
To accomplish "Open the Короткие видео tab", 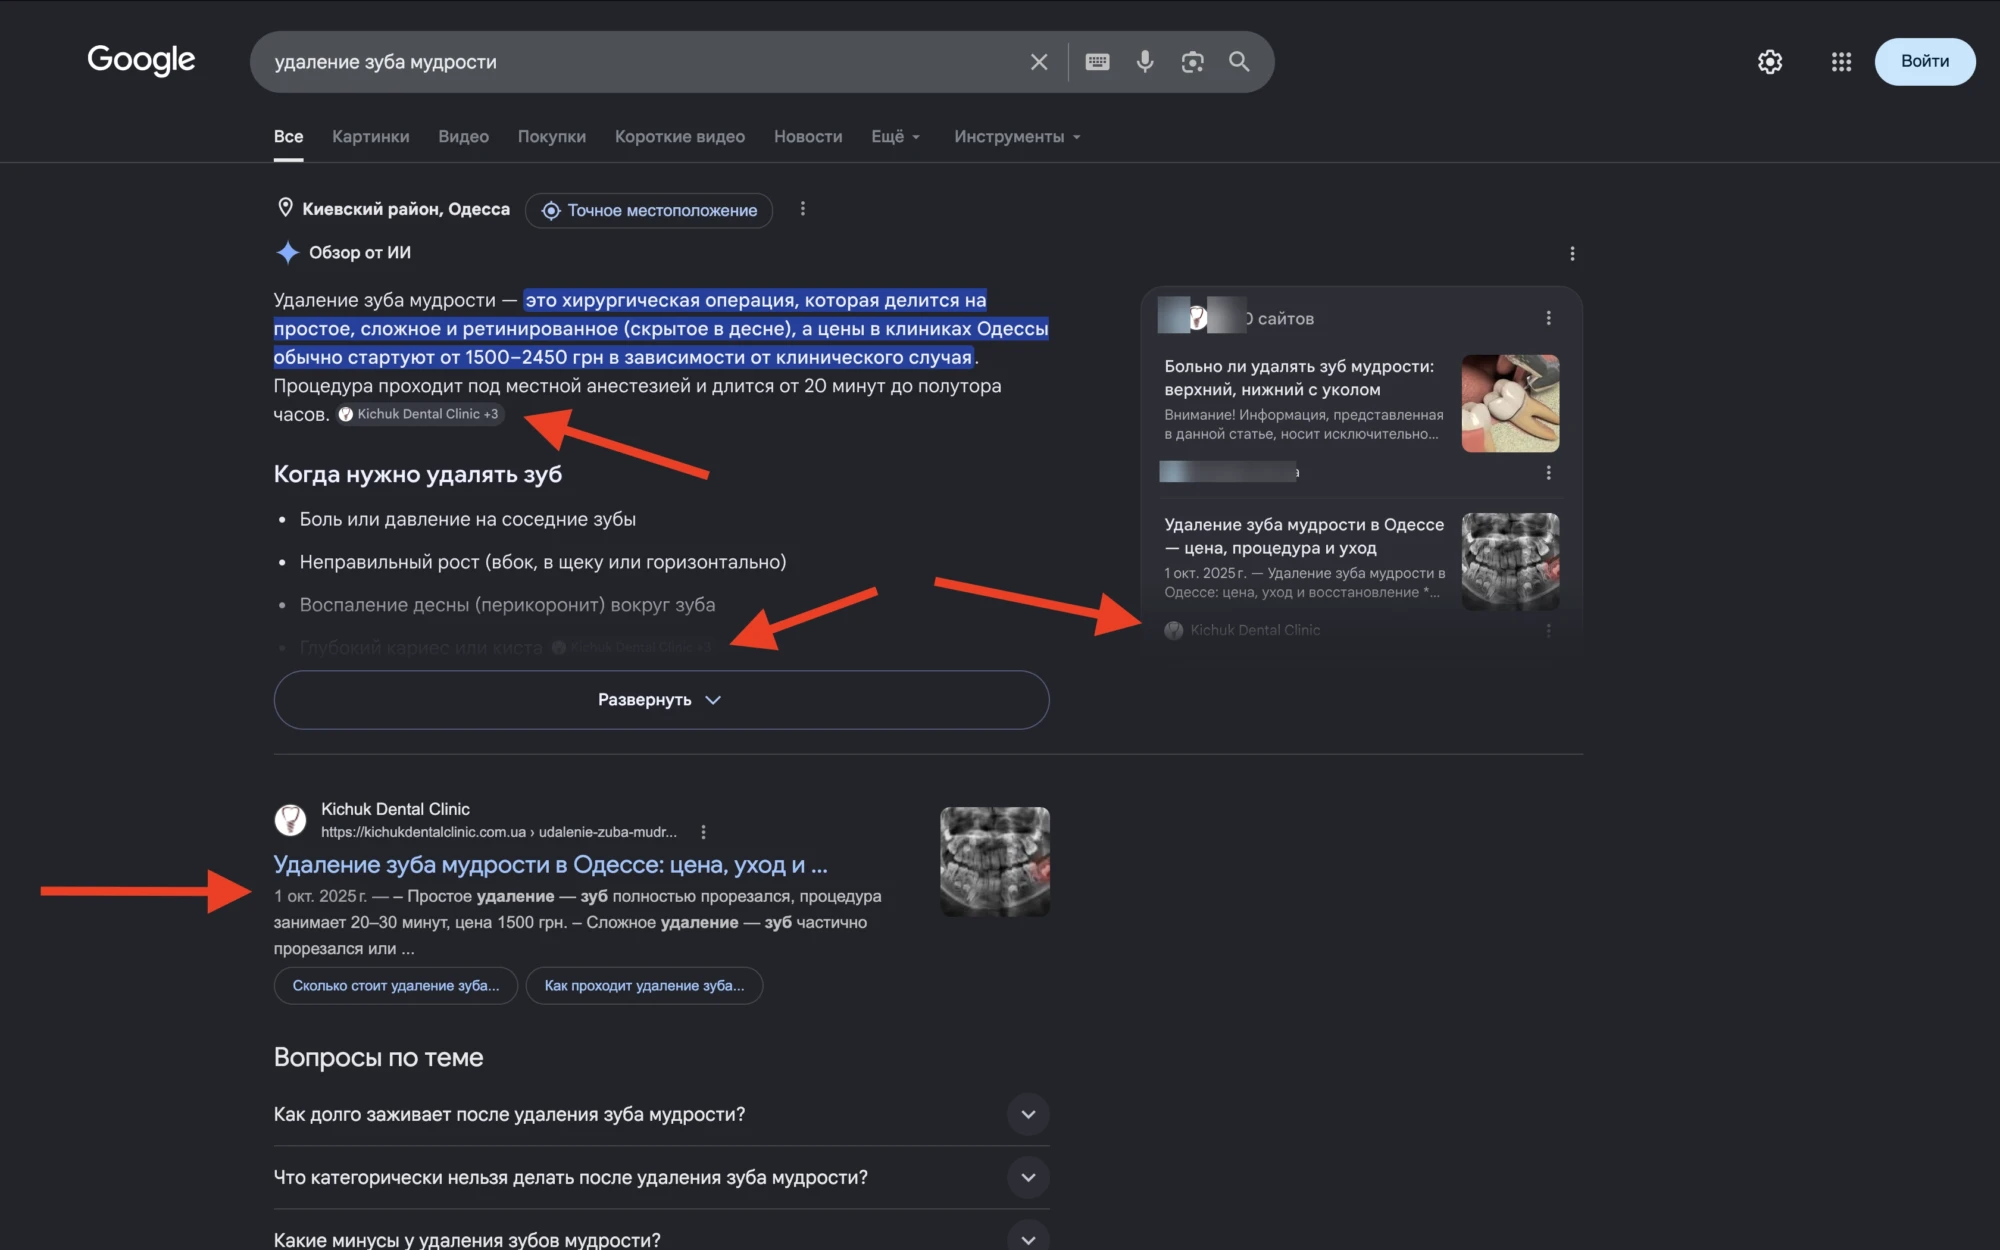I will (x=680, y=137).
